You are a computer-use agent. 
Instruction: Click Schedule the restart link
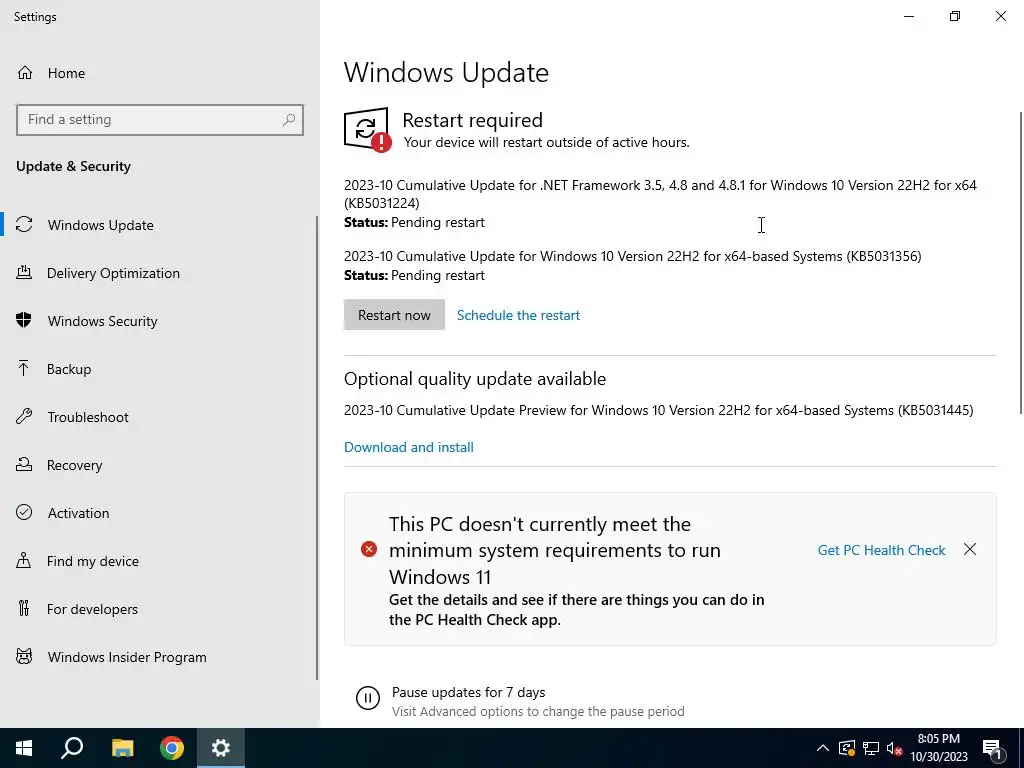point(518,315)
